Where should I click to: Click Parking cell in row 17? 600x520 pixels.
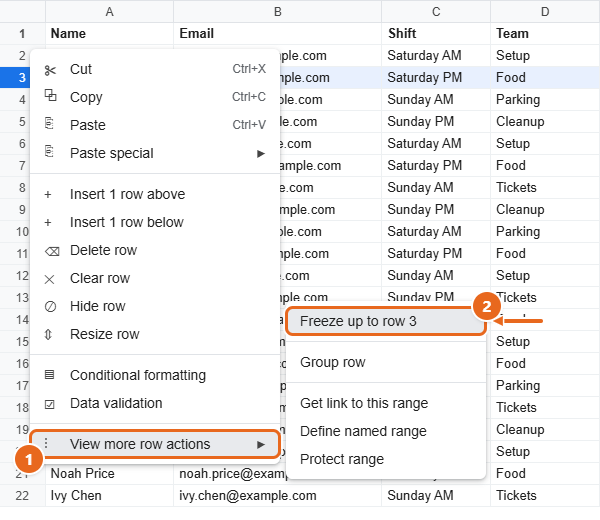coord(545,386)
